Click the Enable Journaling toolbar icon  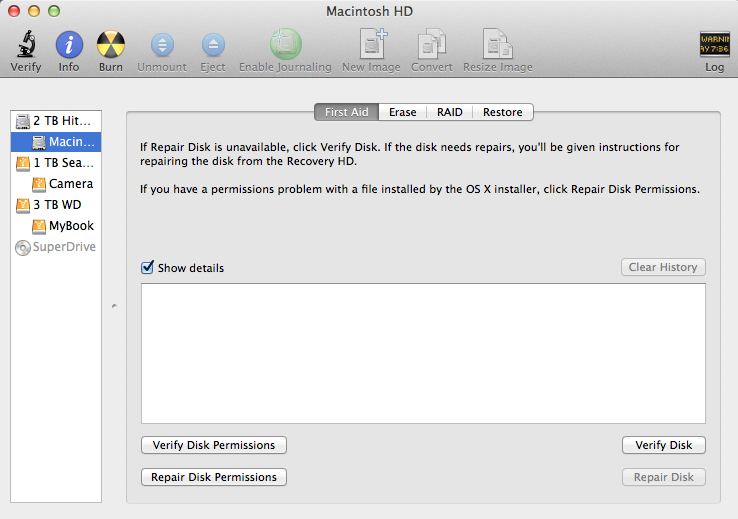pyautogui.click(x=285, y=44)
